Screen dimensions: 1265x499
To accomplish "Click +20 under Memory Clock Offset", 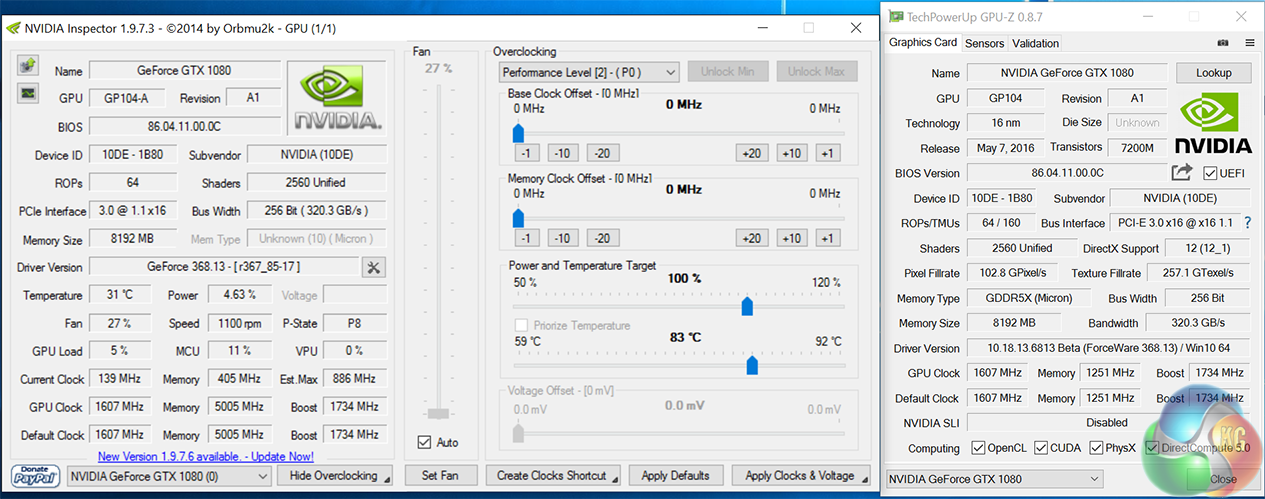I will 751,238.
